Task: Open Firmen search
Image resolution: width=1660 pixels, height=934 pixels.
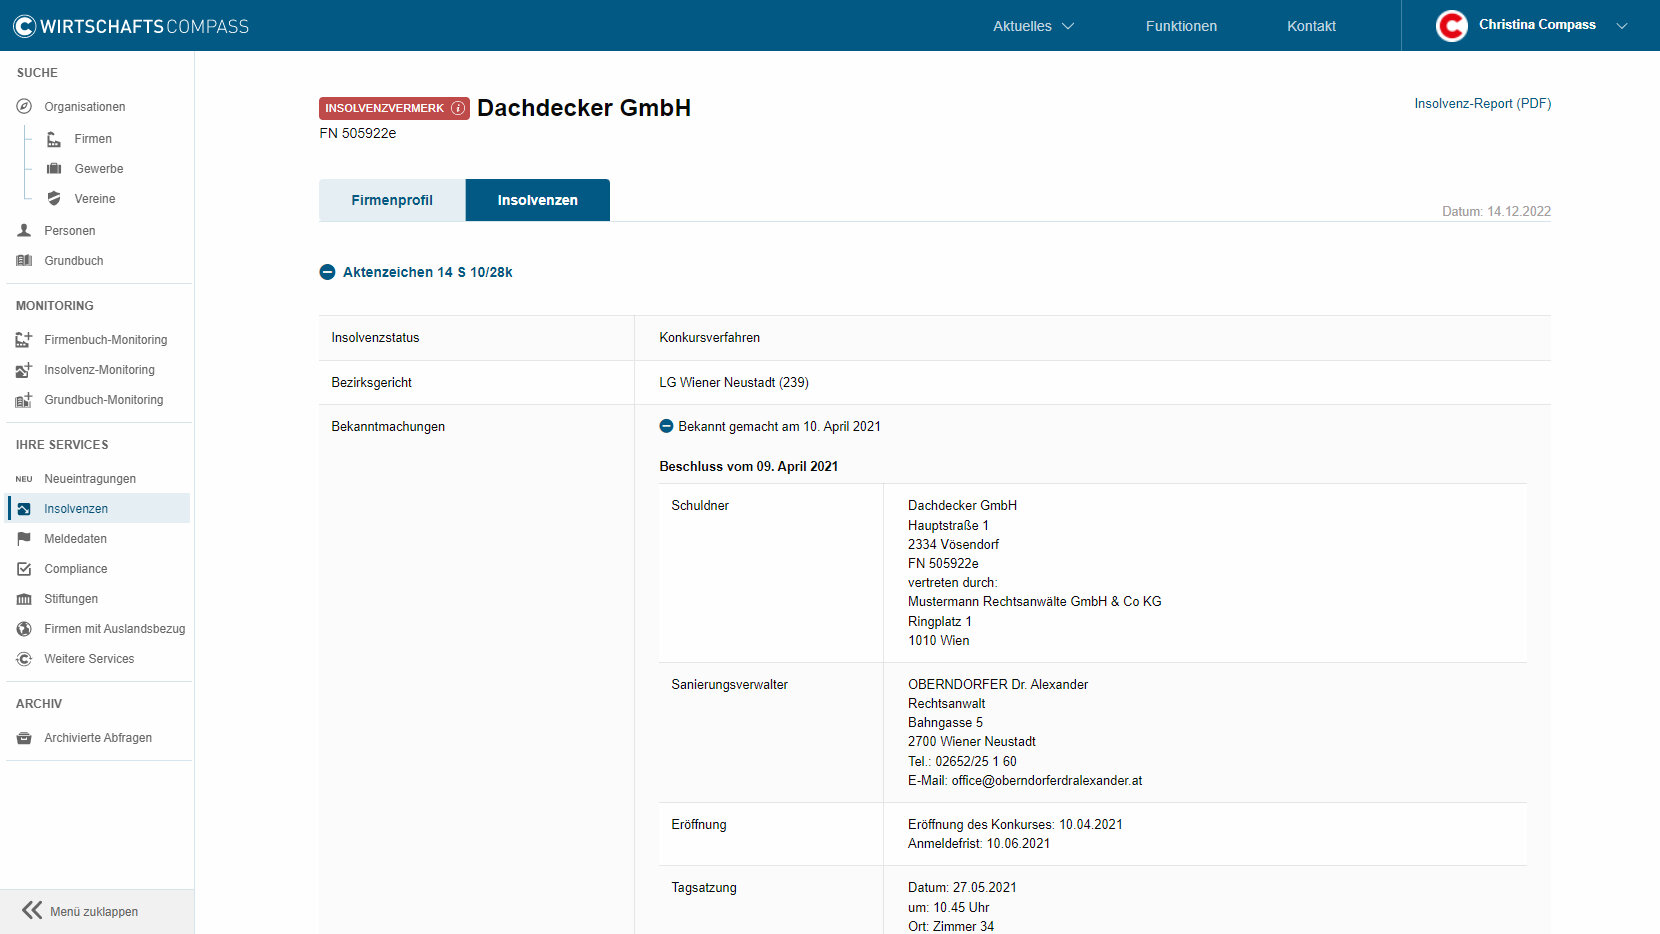Action: pyautogui.click(x=93, y=139)
